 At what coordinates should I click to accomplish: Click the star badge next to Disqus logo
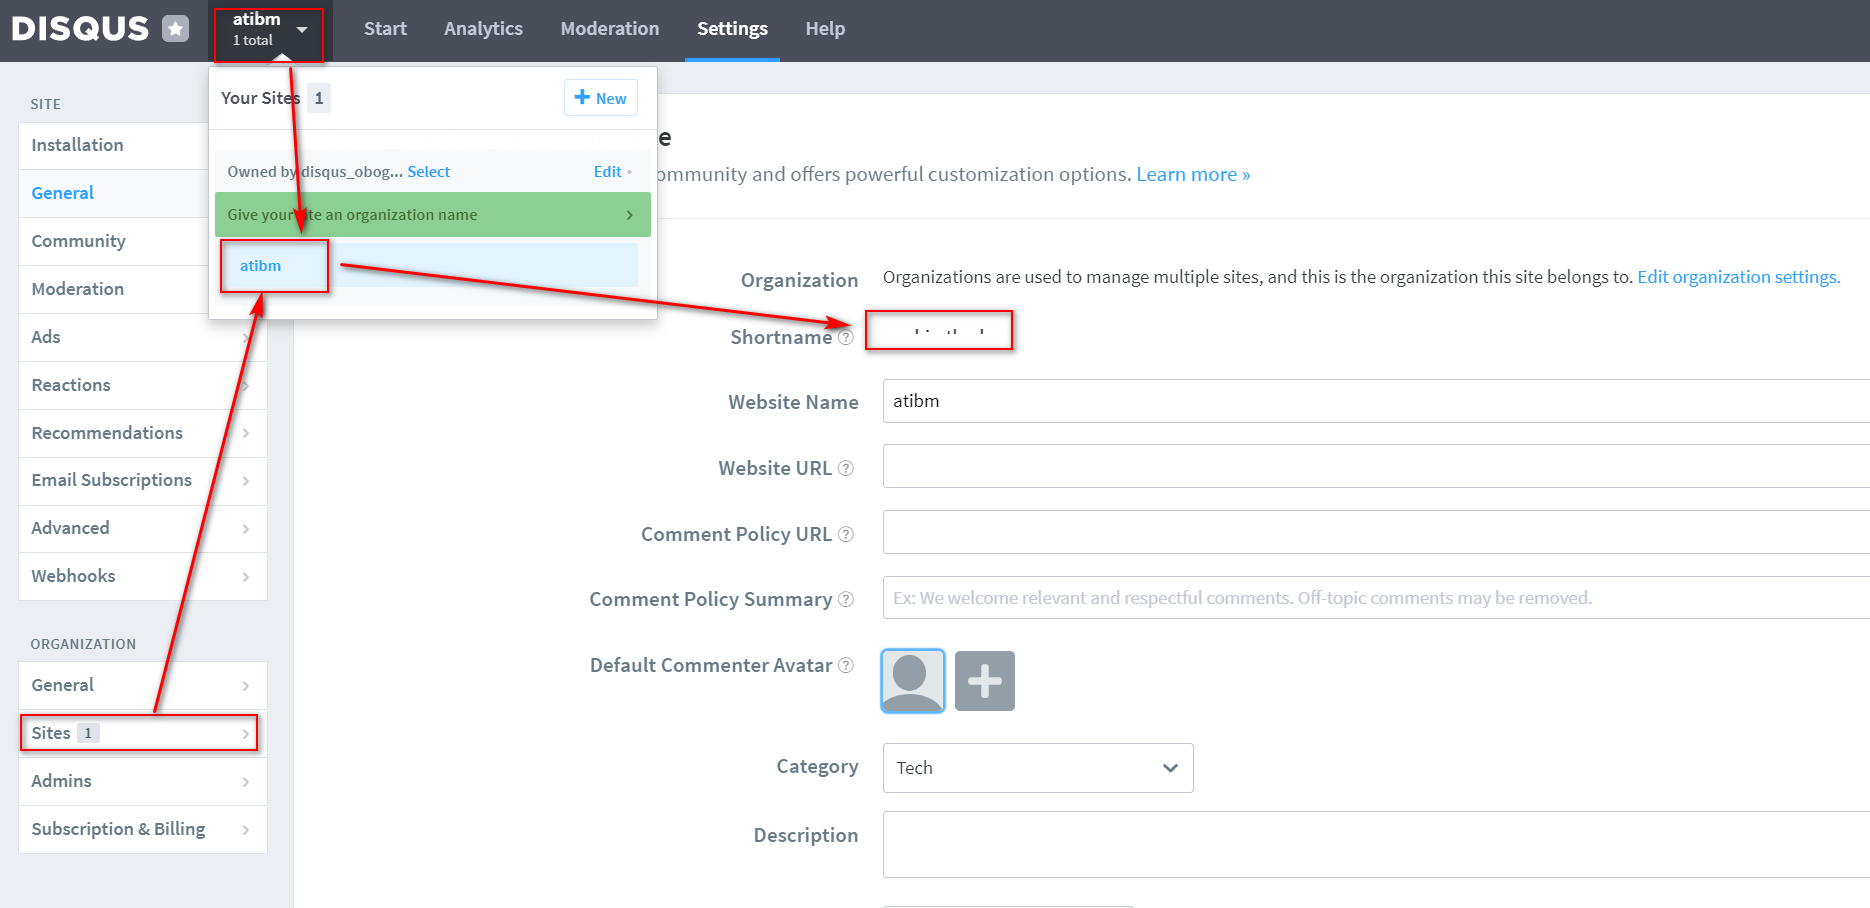coord(176,29)
